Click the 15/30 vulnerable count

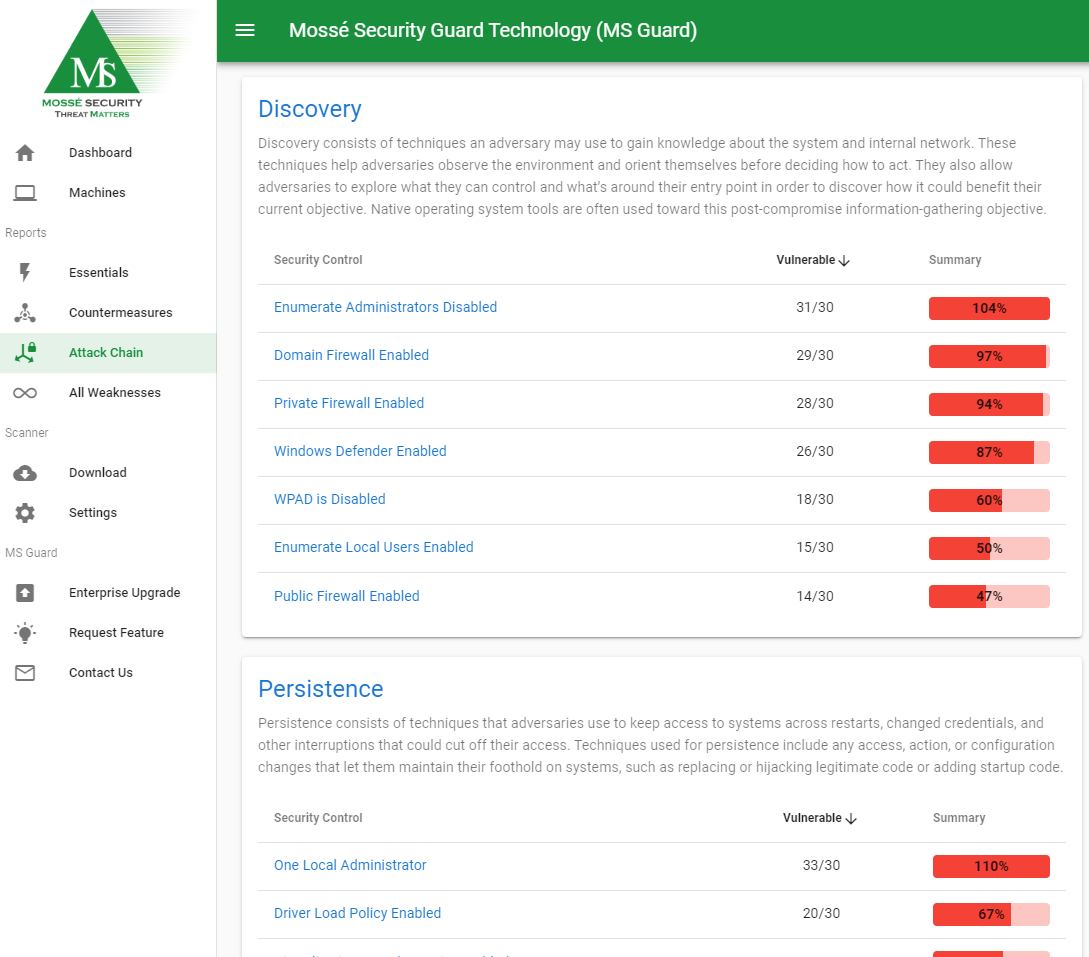(815, 547)
